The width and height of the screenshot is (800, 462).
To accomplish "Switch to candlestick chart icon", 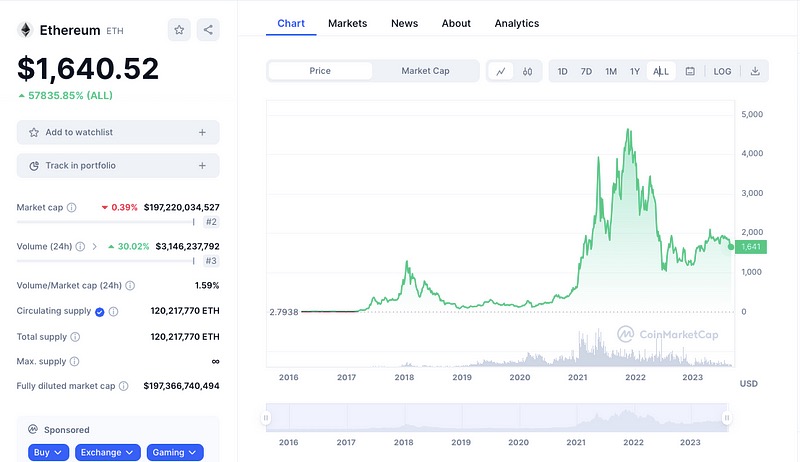I will pos(527,71).
